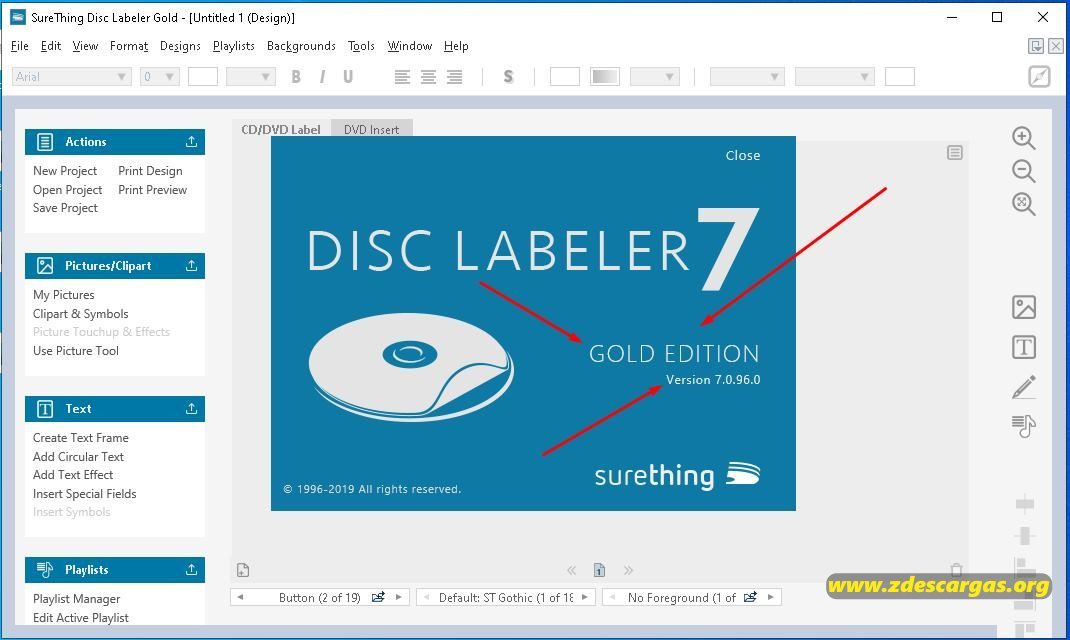Click the page 1 icon below canvas

click(599, 570)
